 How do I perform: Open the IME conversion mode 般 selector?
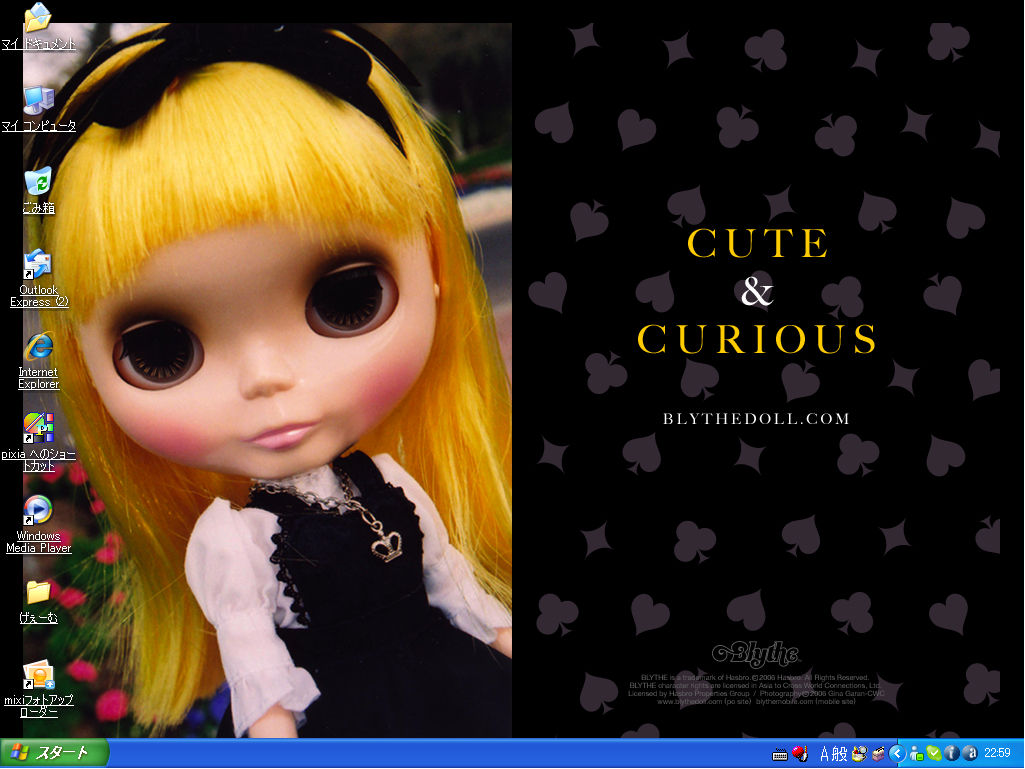click(839, 754)
